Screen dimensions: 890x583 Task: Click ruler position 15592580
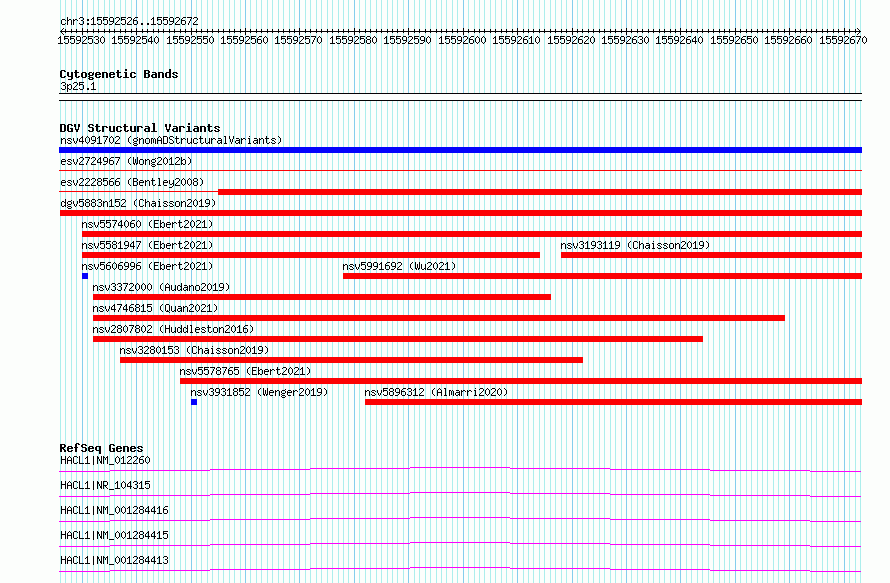tap(353, 40)
